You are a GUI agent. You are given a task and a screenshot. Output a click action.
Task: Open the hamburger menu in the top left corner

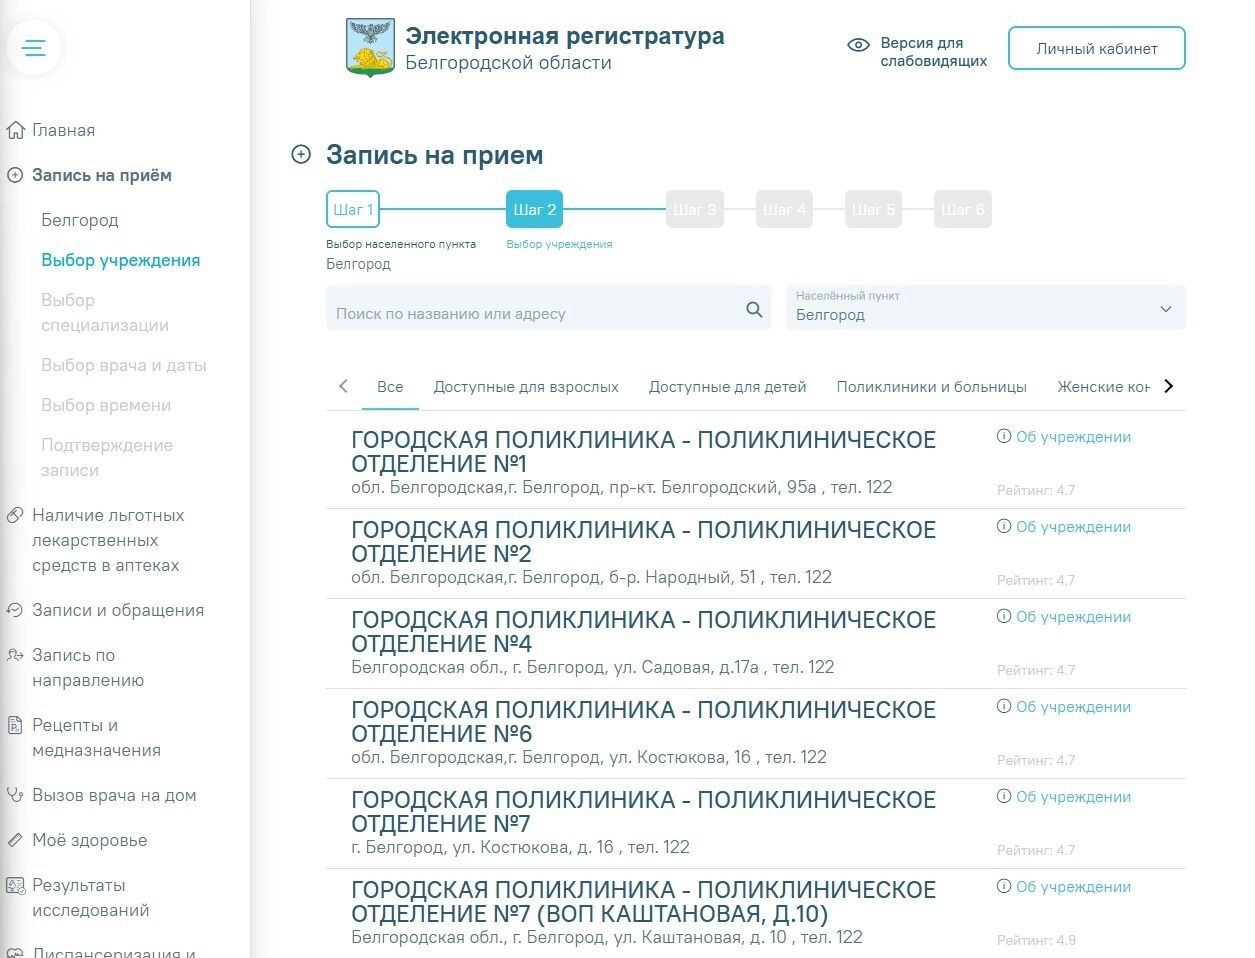[x=34, y=47]
